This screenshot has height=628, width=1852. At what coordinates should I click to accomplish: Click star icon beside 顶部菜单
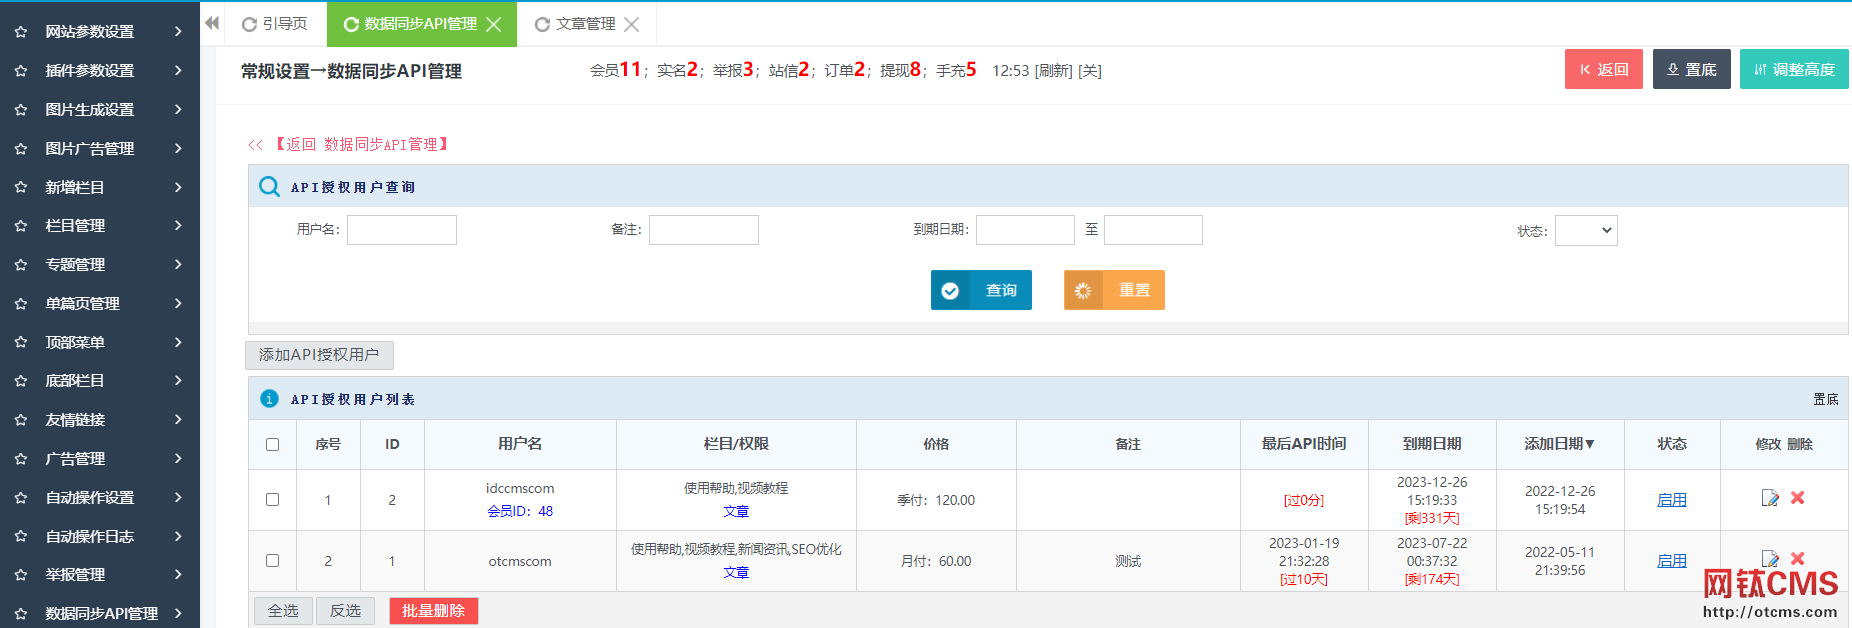21,342
